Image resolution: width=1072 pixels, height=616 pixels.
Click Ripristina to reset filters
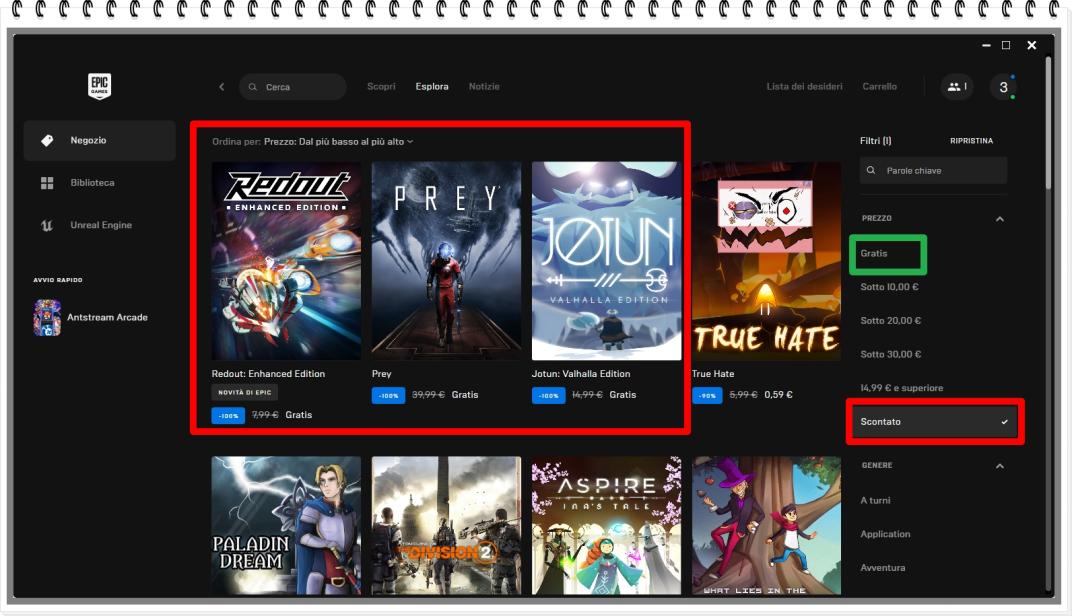[x=971, y=141]
